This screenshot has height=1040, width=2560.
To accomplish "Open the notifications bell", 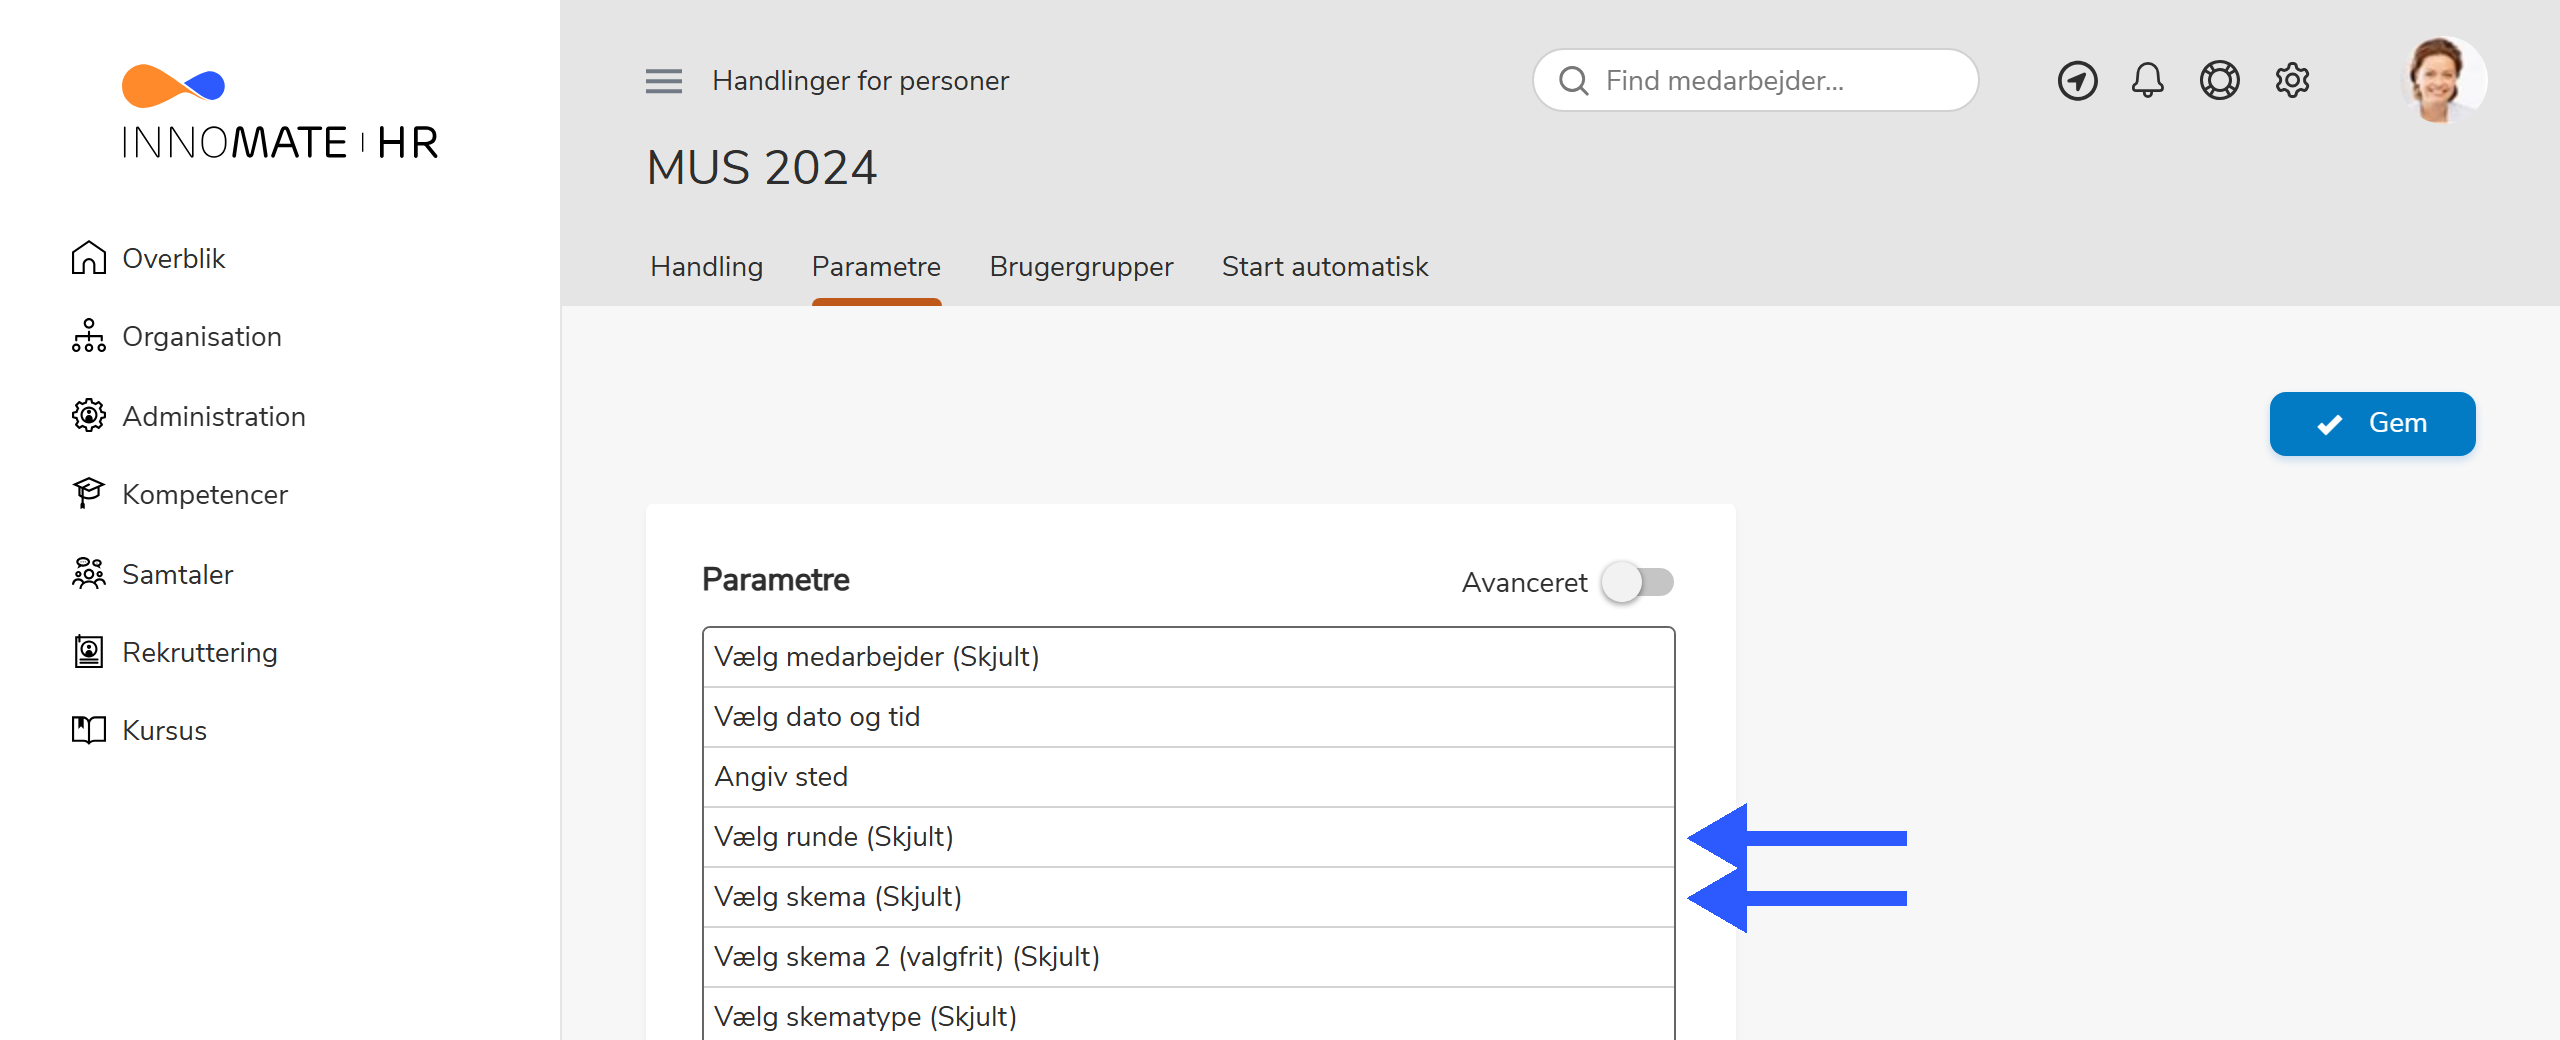I will click(2147, 80).
